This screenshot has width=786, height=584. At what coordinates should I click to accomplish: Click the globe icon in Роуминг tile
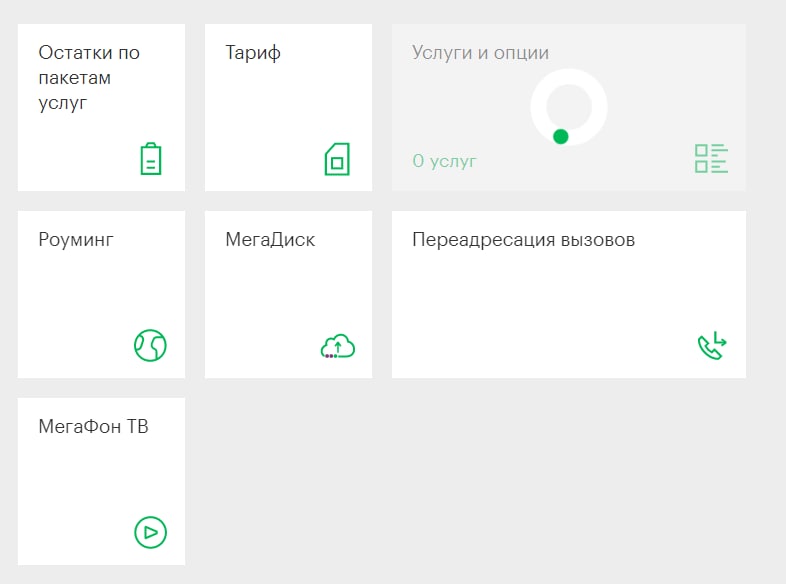click(x=150, y=345)
